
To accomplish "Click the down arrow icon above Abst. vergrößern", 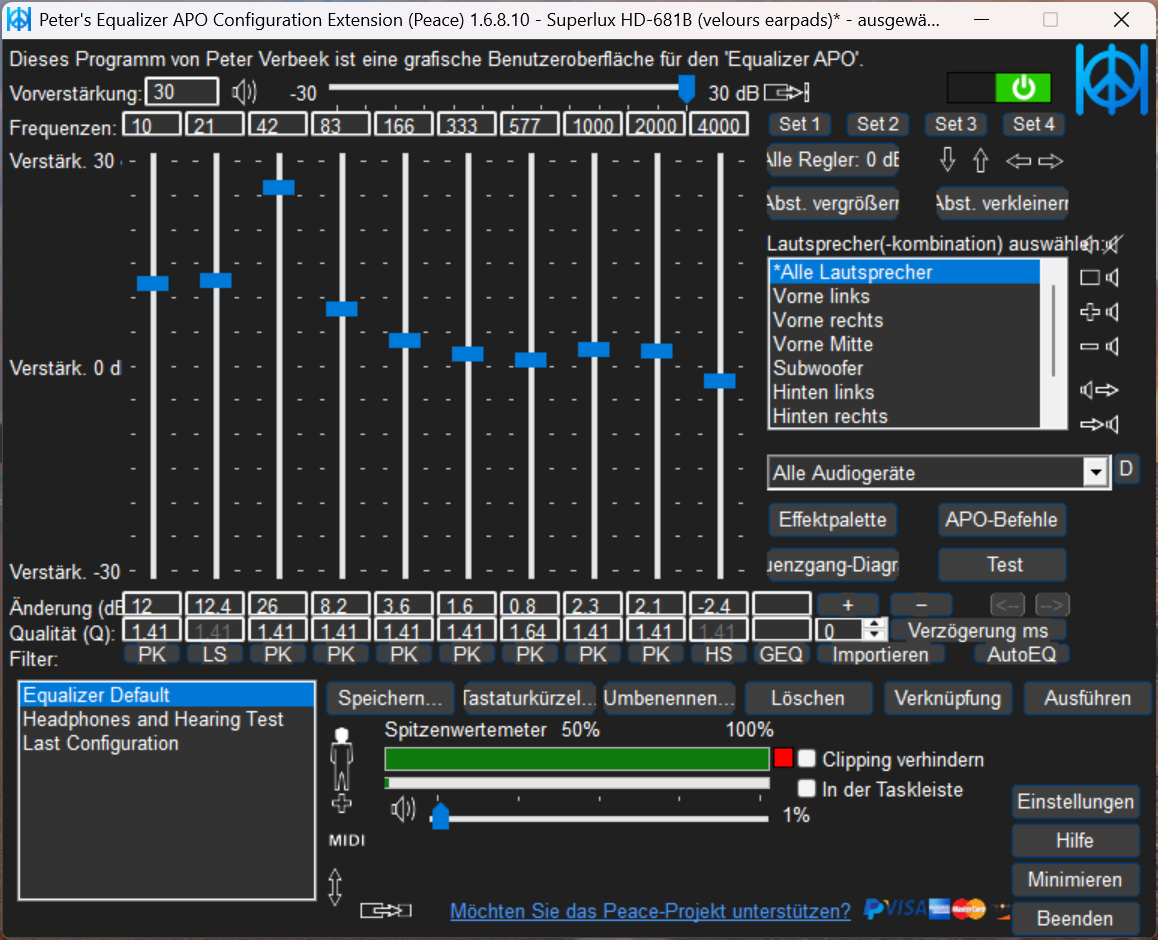I will [947, 160].
